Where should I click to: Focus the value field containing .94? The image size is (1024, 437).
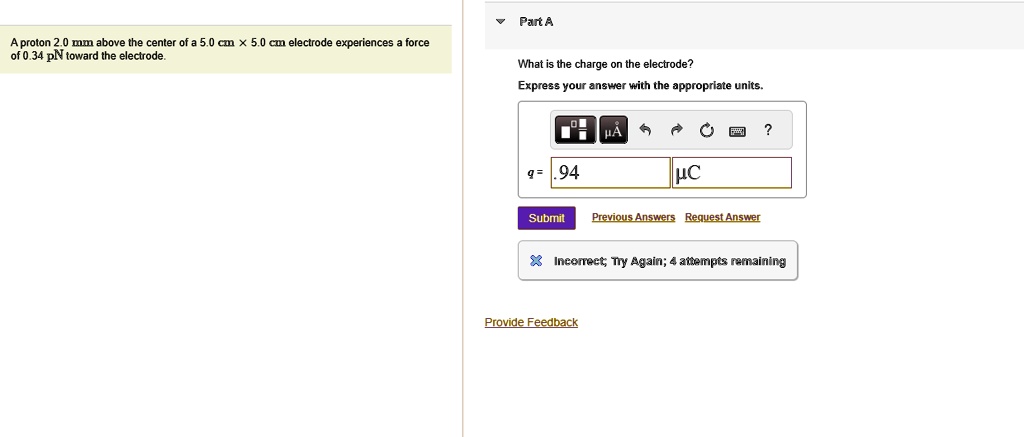[611, 172]
